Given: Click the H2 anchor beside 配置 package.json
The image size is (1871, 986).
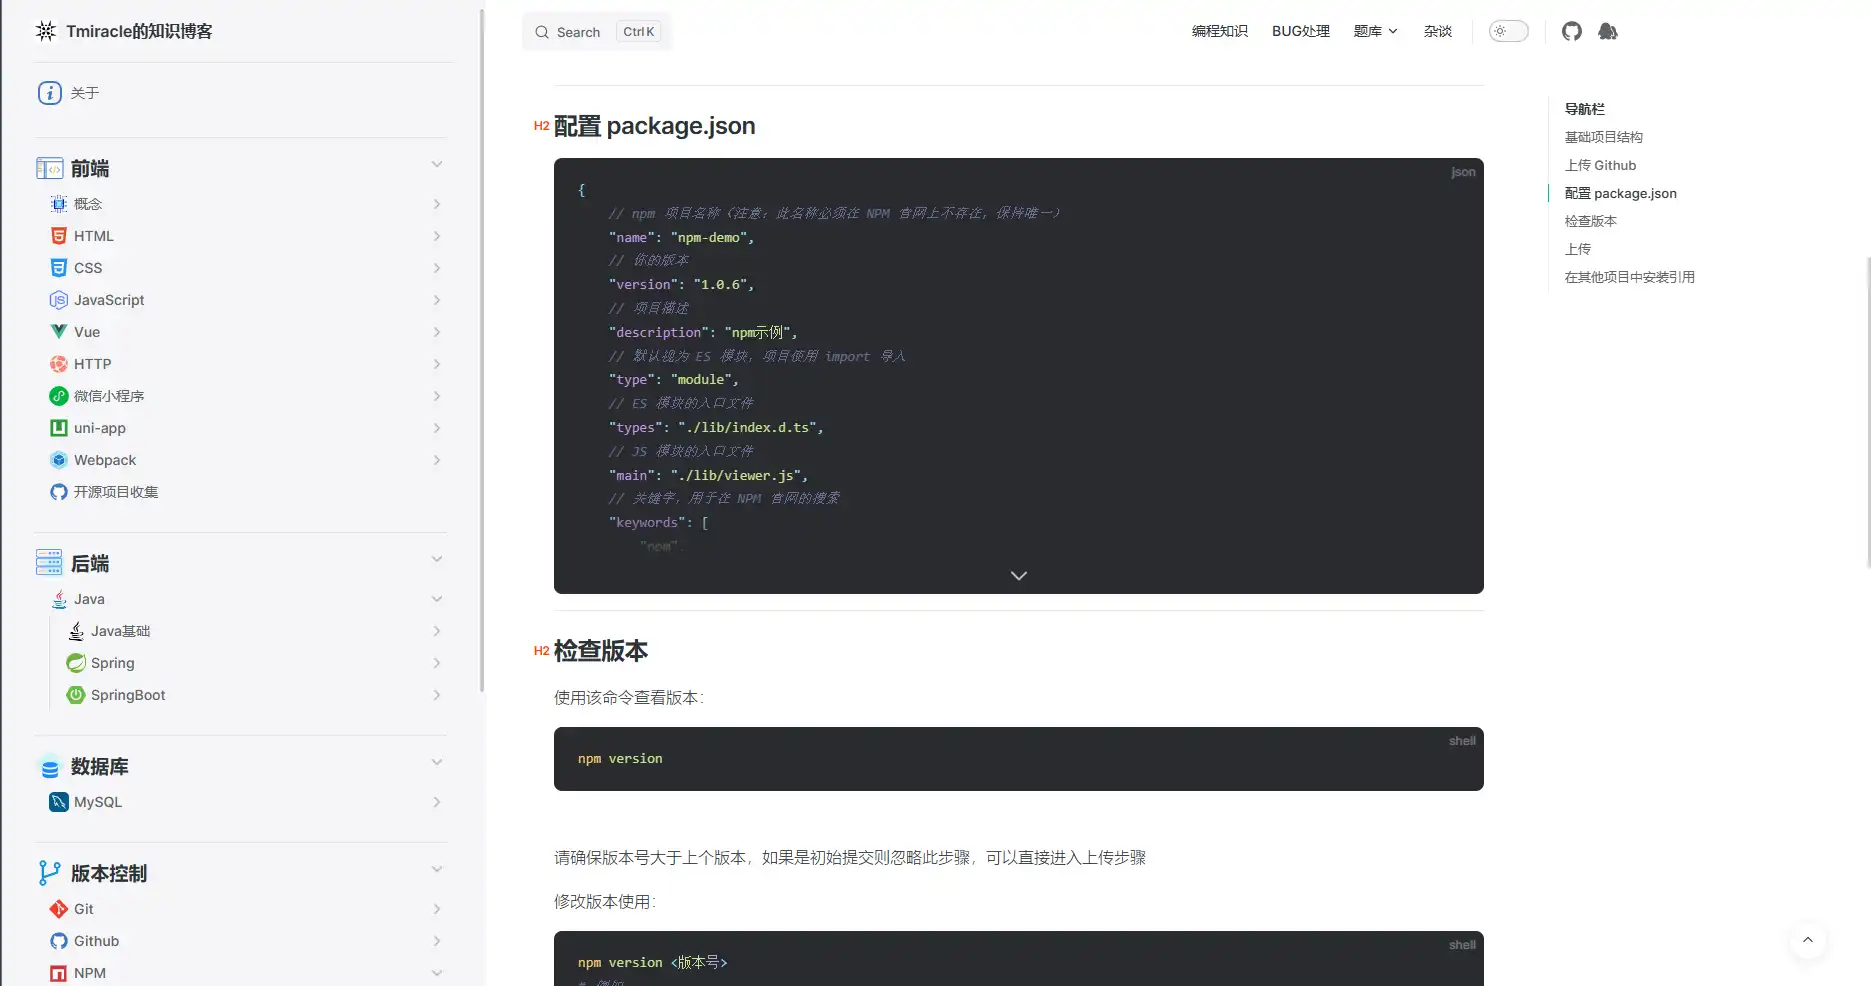Looking at the screenshot, I should tap(541, 126).
